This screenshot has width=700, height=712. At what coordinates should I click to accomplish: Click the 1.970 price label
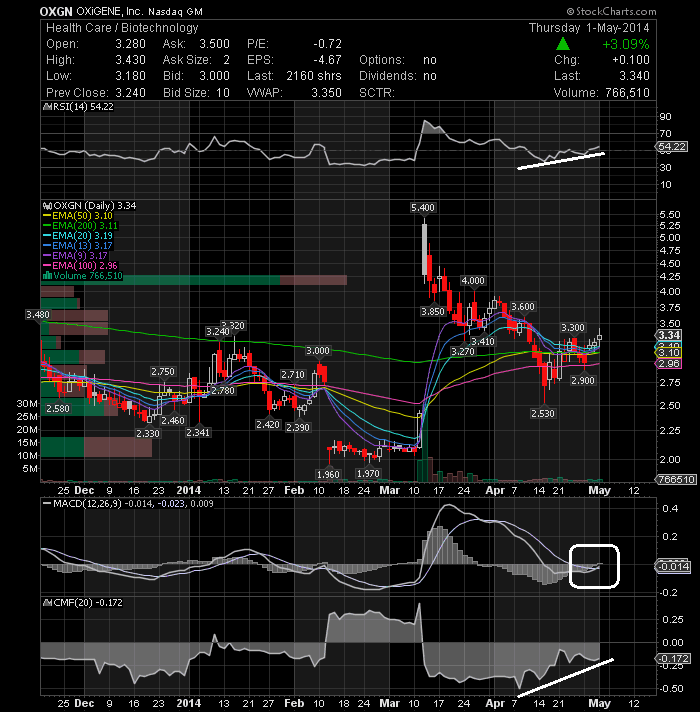click(x=368, y=474)
